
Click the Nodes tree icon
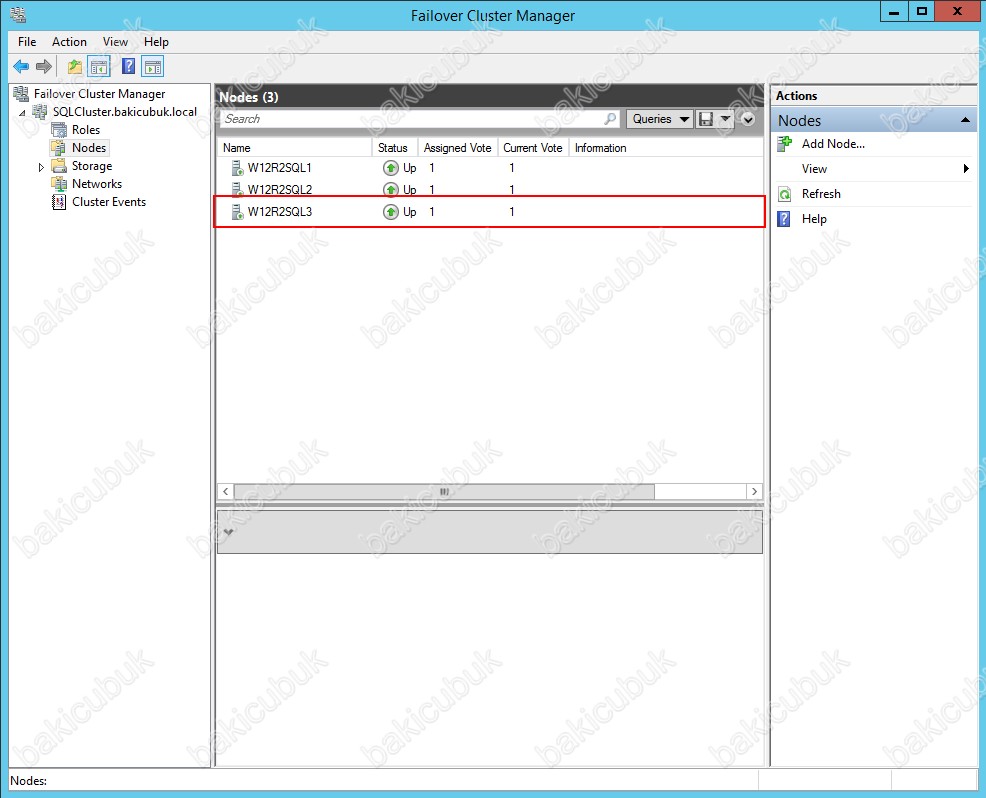(58, 148)
